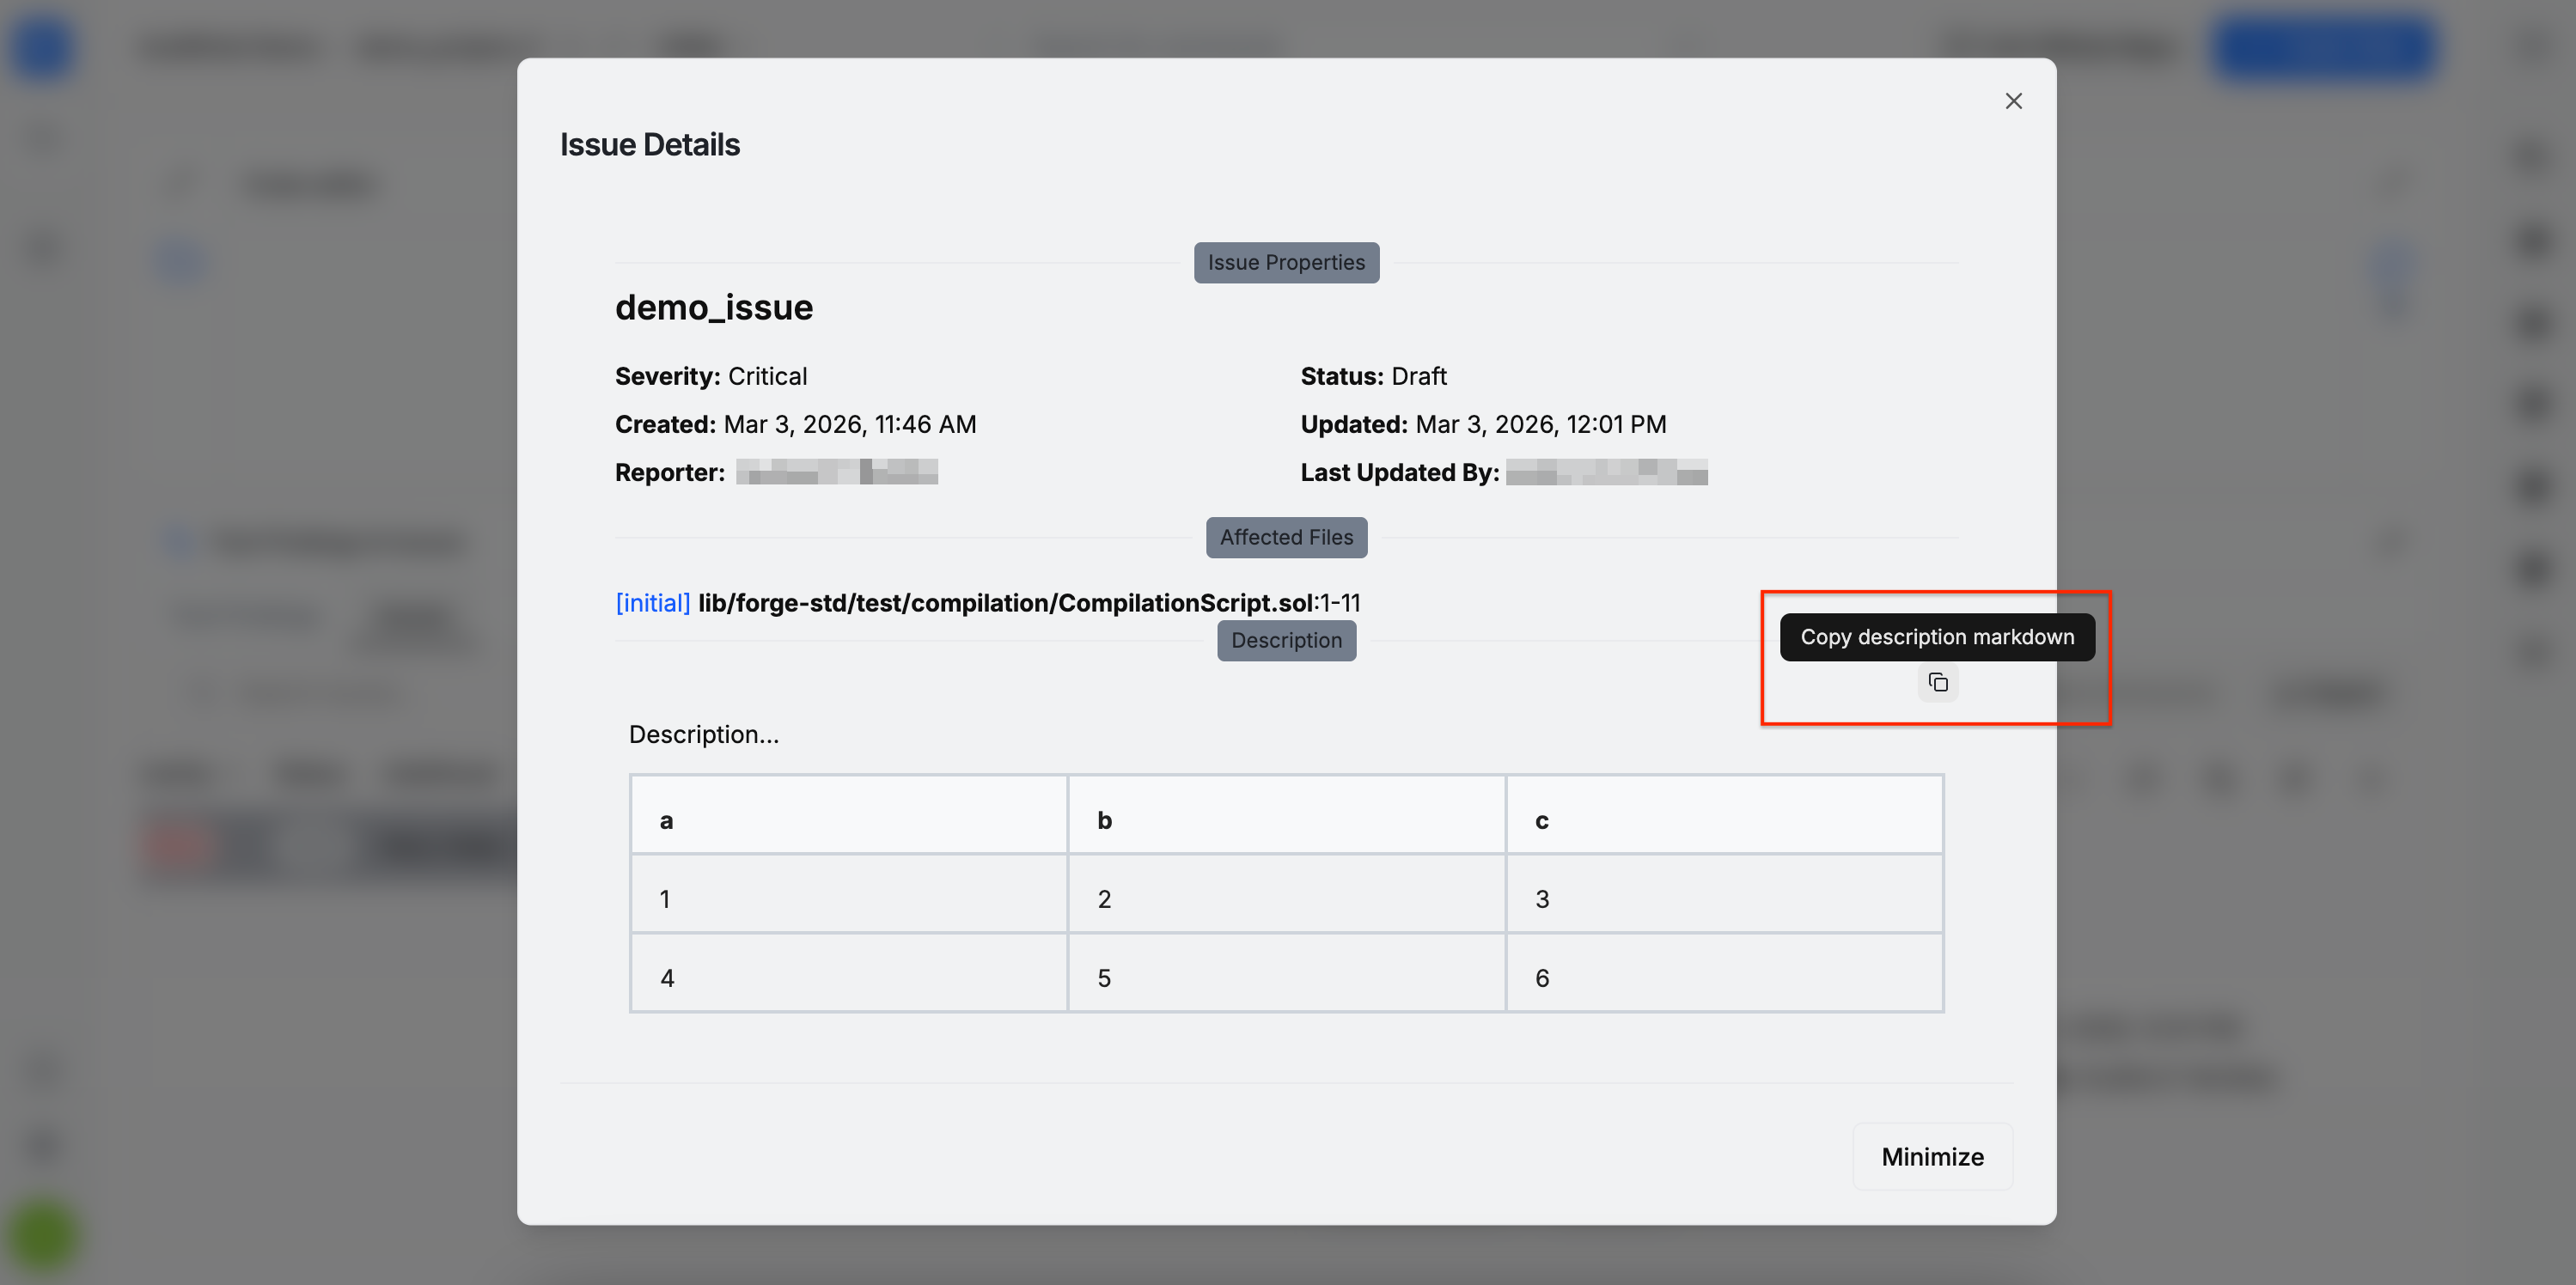This screenshot has width=2576, height=1285.
Task: Select table header cell a
Action: [848, 820]
